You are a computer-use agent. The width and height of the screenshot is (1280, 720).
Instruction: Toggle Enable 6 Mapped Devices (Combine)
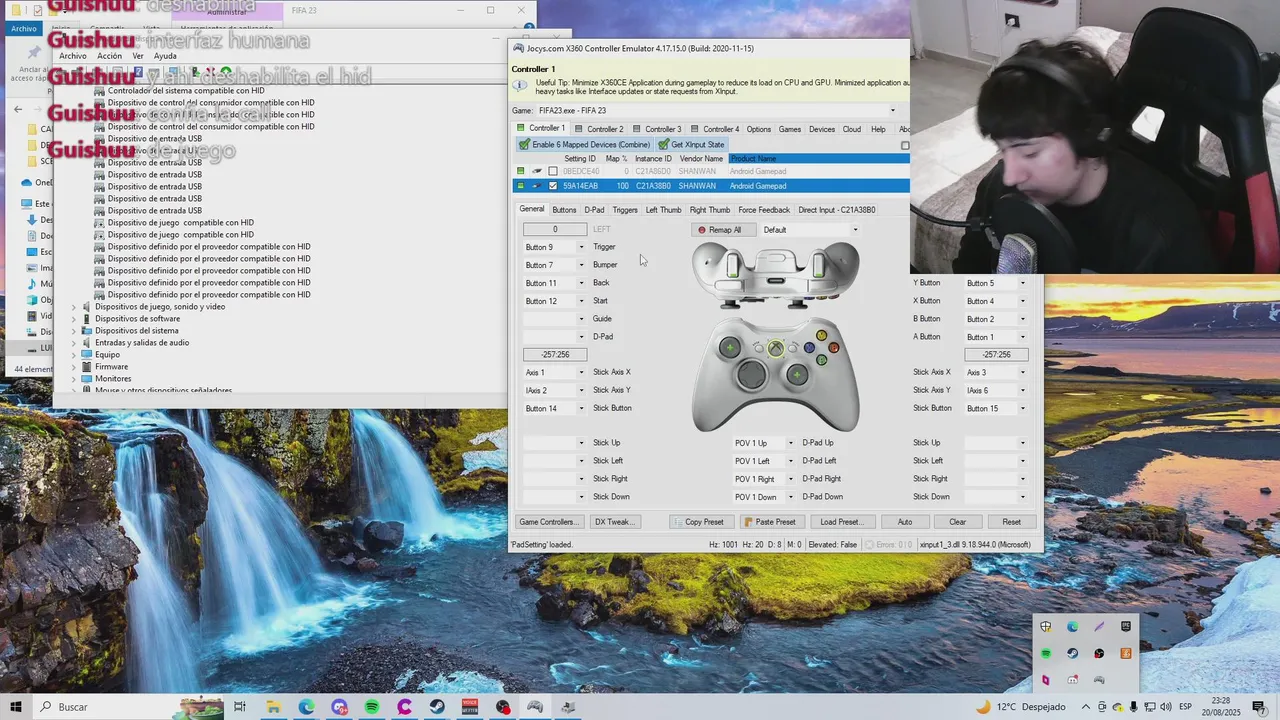tap(585, 145)
